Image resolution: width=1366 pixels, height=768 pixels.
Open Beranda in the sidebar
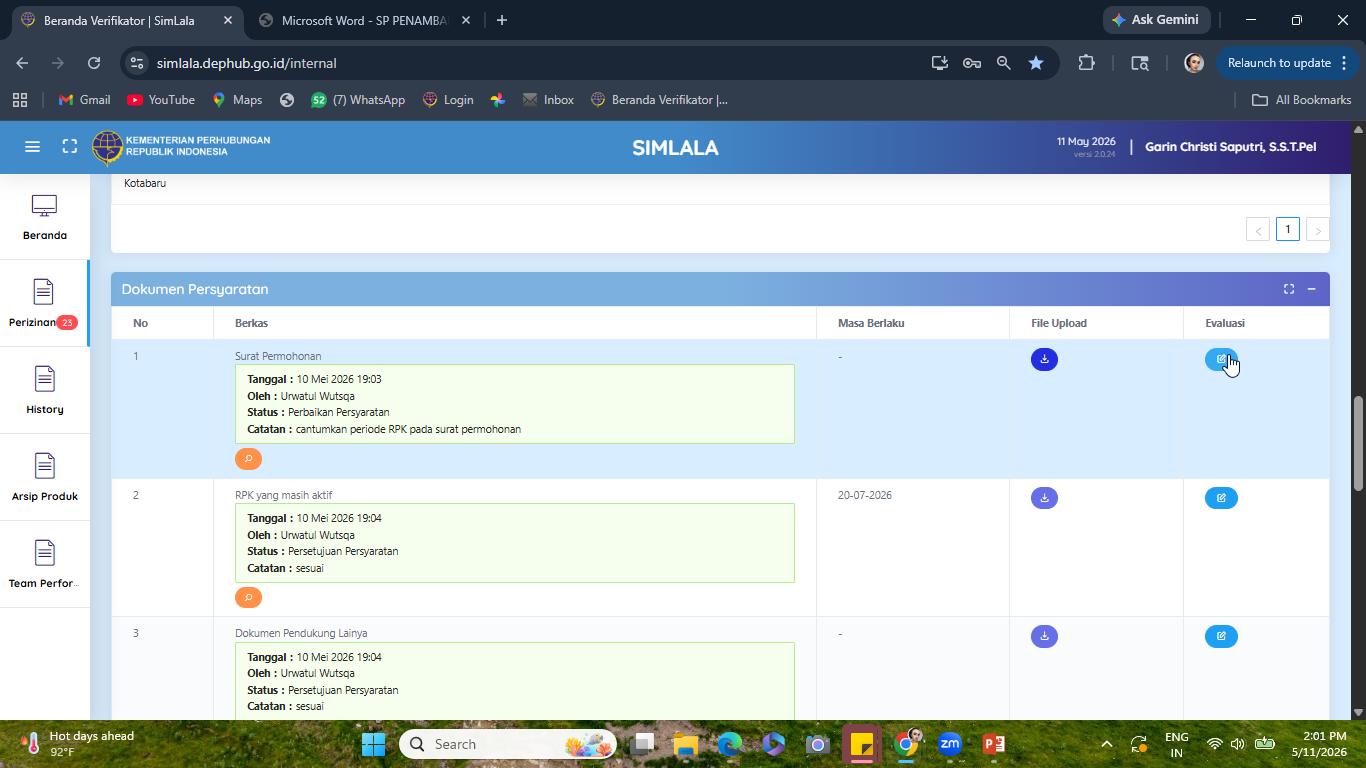(x=44, y=217)
